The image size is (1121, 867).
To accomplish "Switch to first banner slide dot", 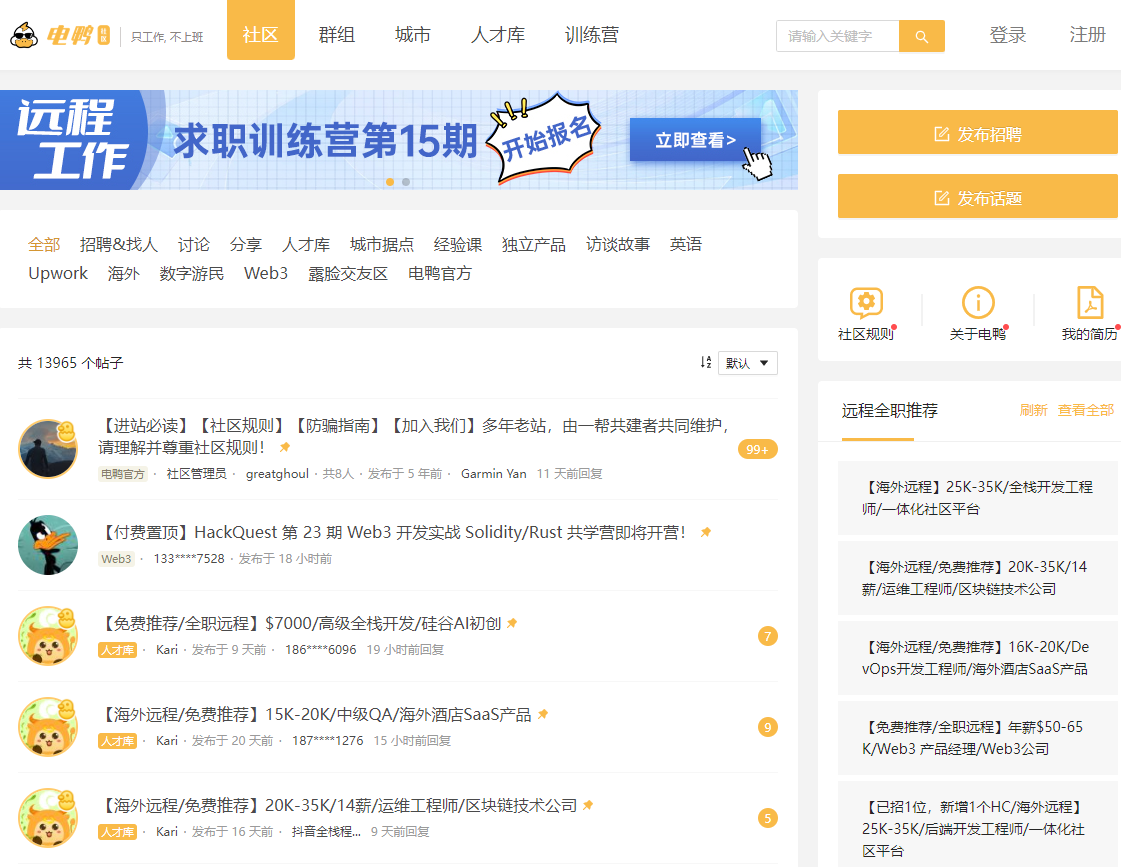I will (x=390, y=182).
